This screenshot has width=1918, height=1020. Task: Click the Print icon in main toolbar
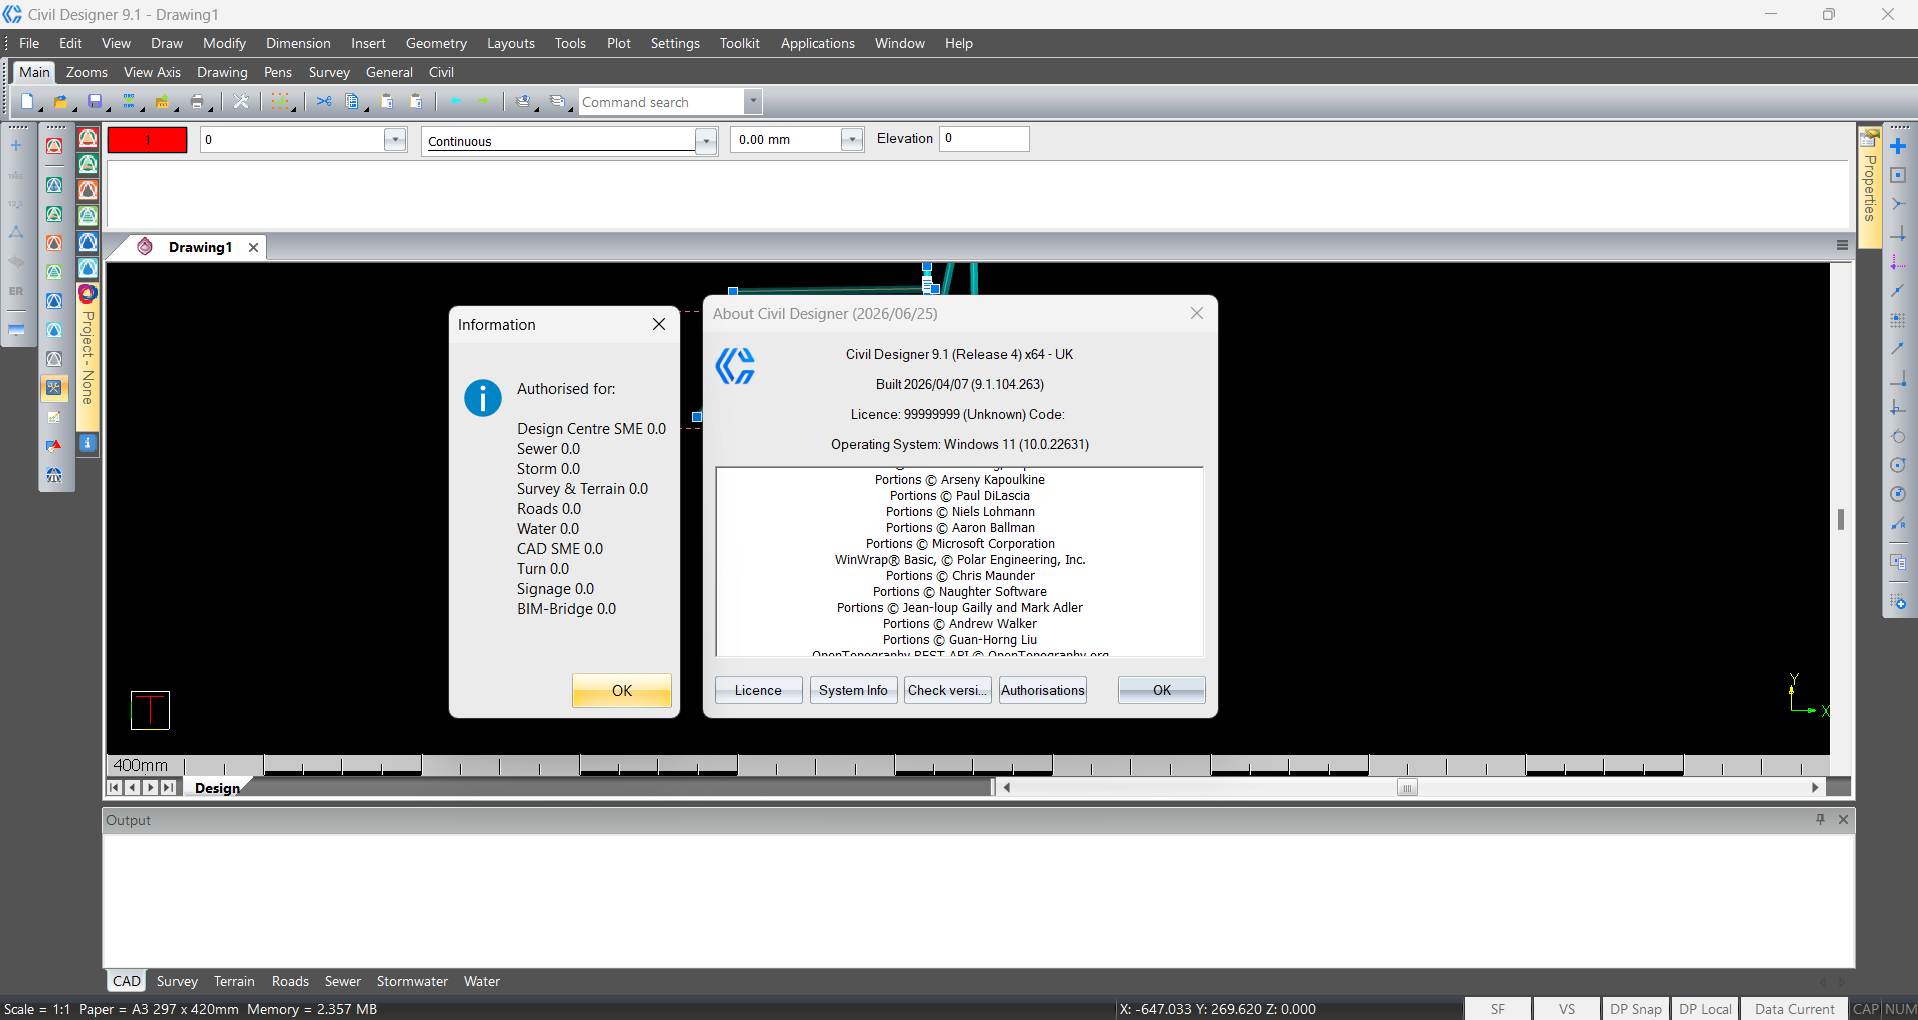tap(197, 102)
